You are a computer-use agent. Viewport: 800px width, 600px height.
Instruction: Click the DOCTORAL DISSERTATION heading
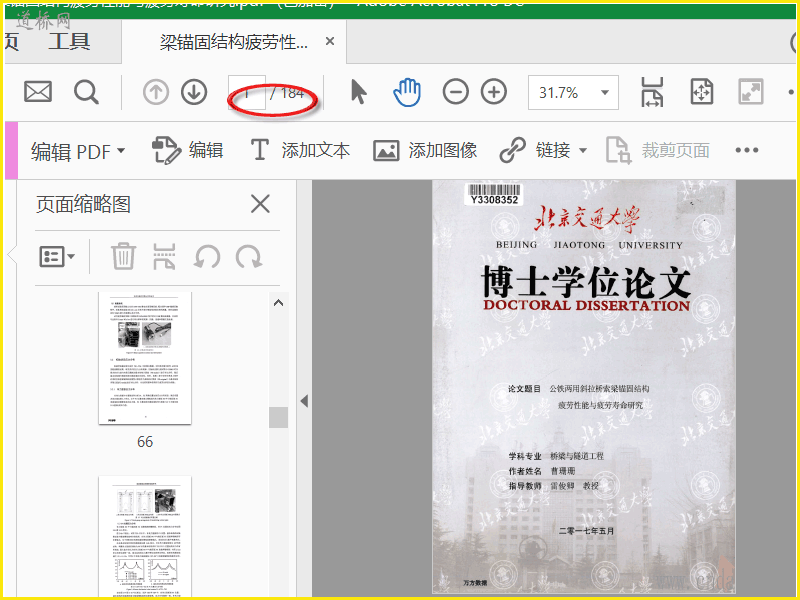587,306
